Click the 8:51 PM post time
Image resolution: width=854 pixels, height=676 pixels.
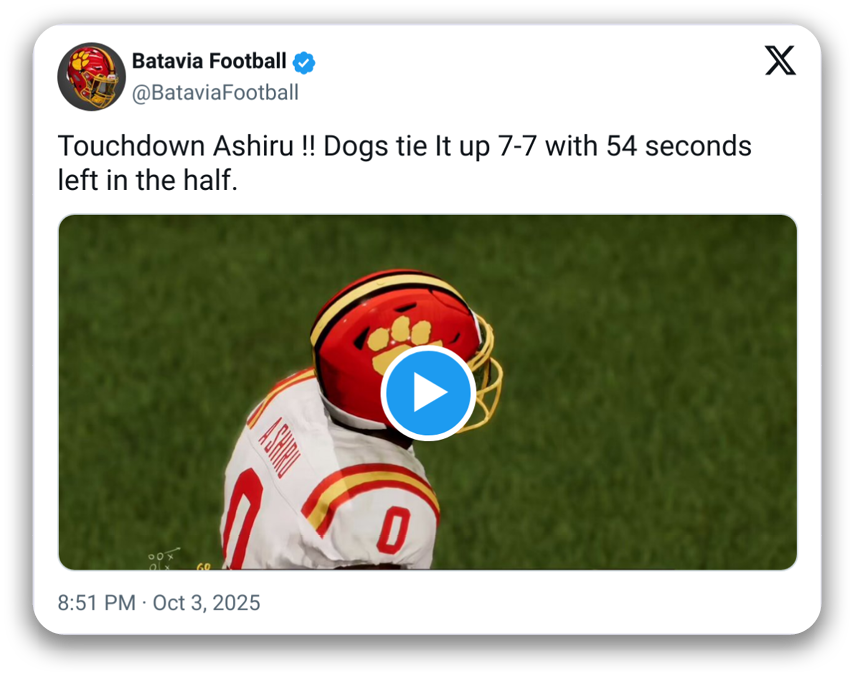click(96, 603)
